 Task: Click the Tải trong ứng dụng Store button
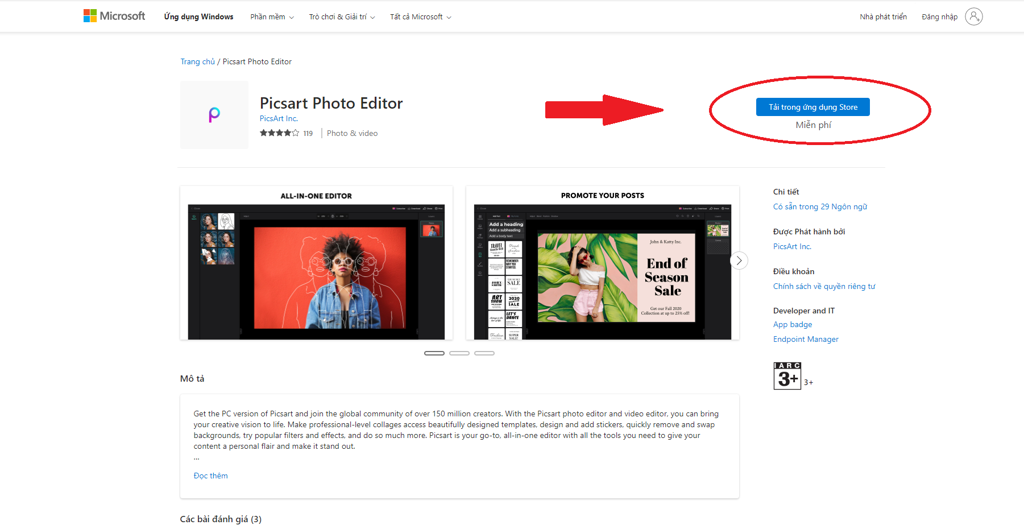point(812,107)
